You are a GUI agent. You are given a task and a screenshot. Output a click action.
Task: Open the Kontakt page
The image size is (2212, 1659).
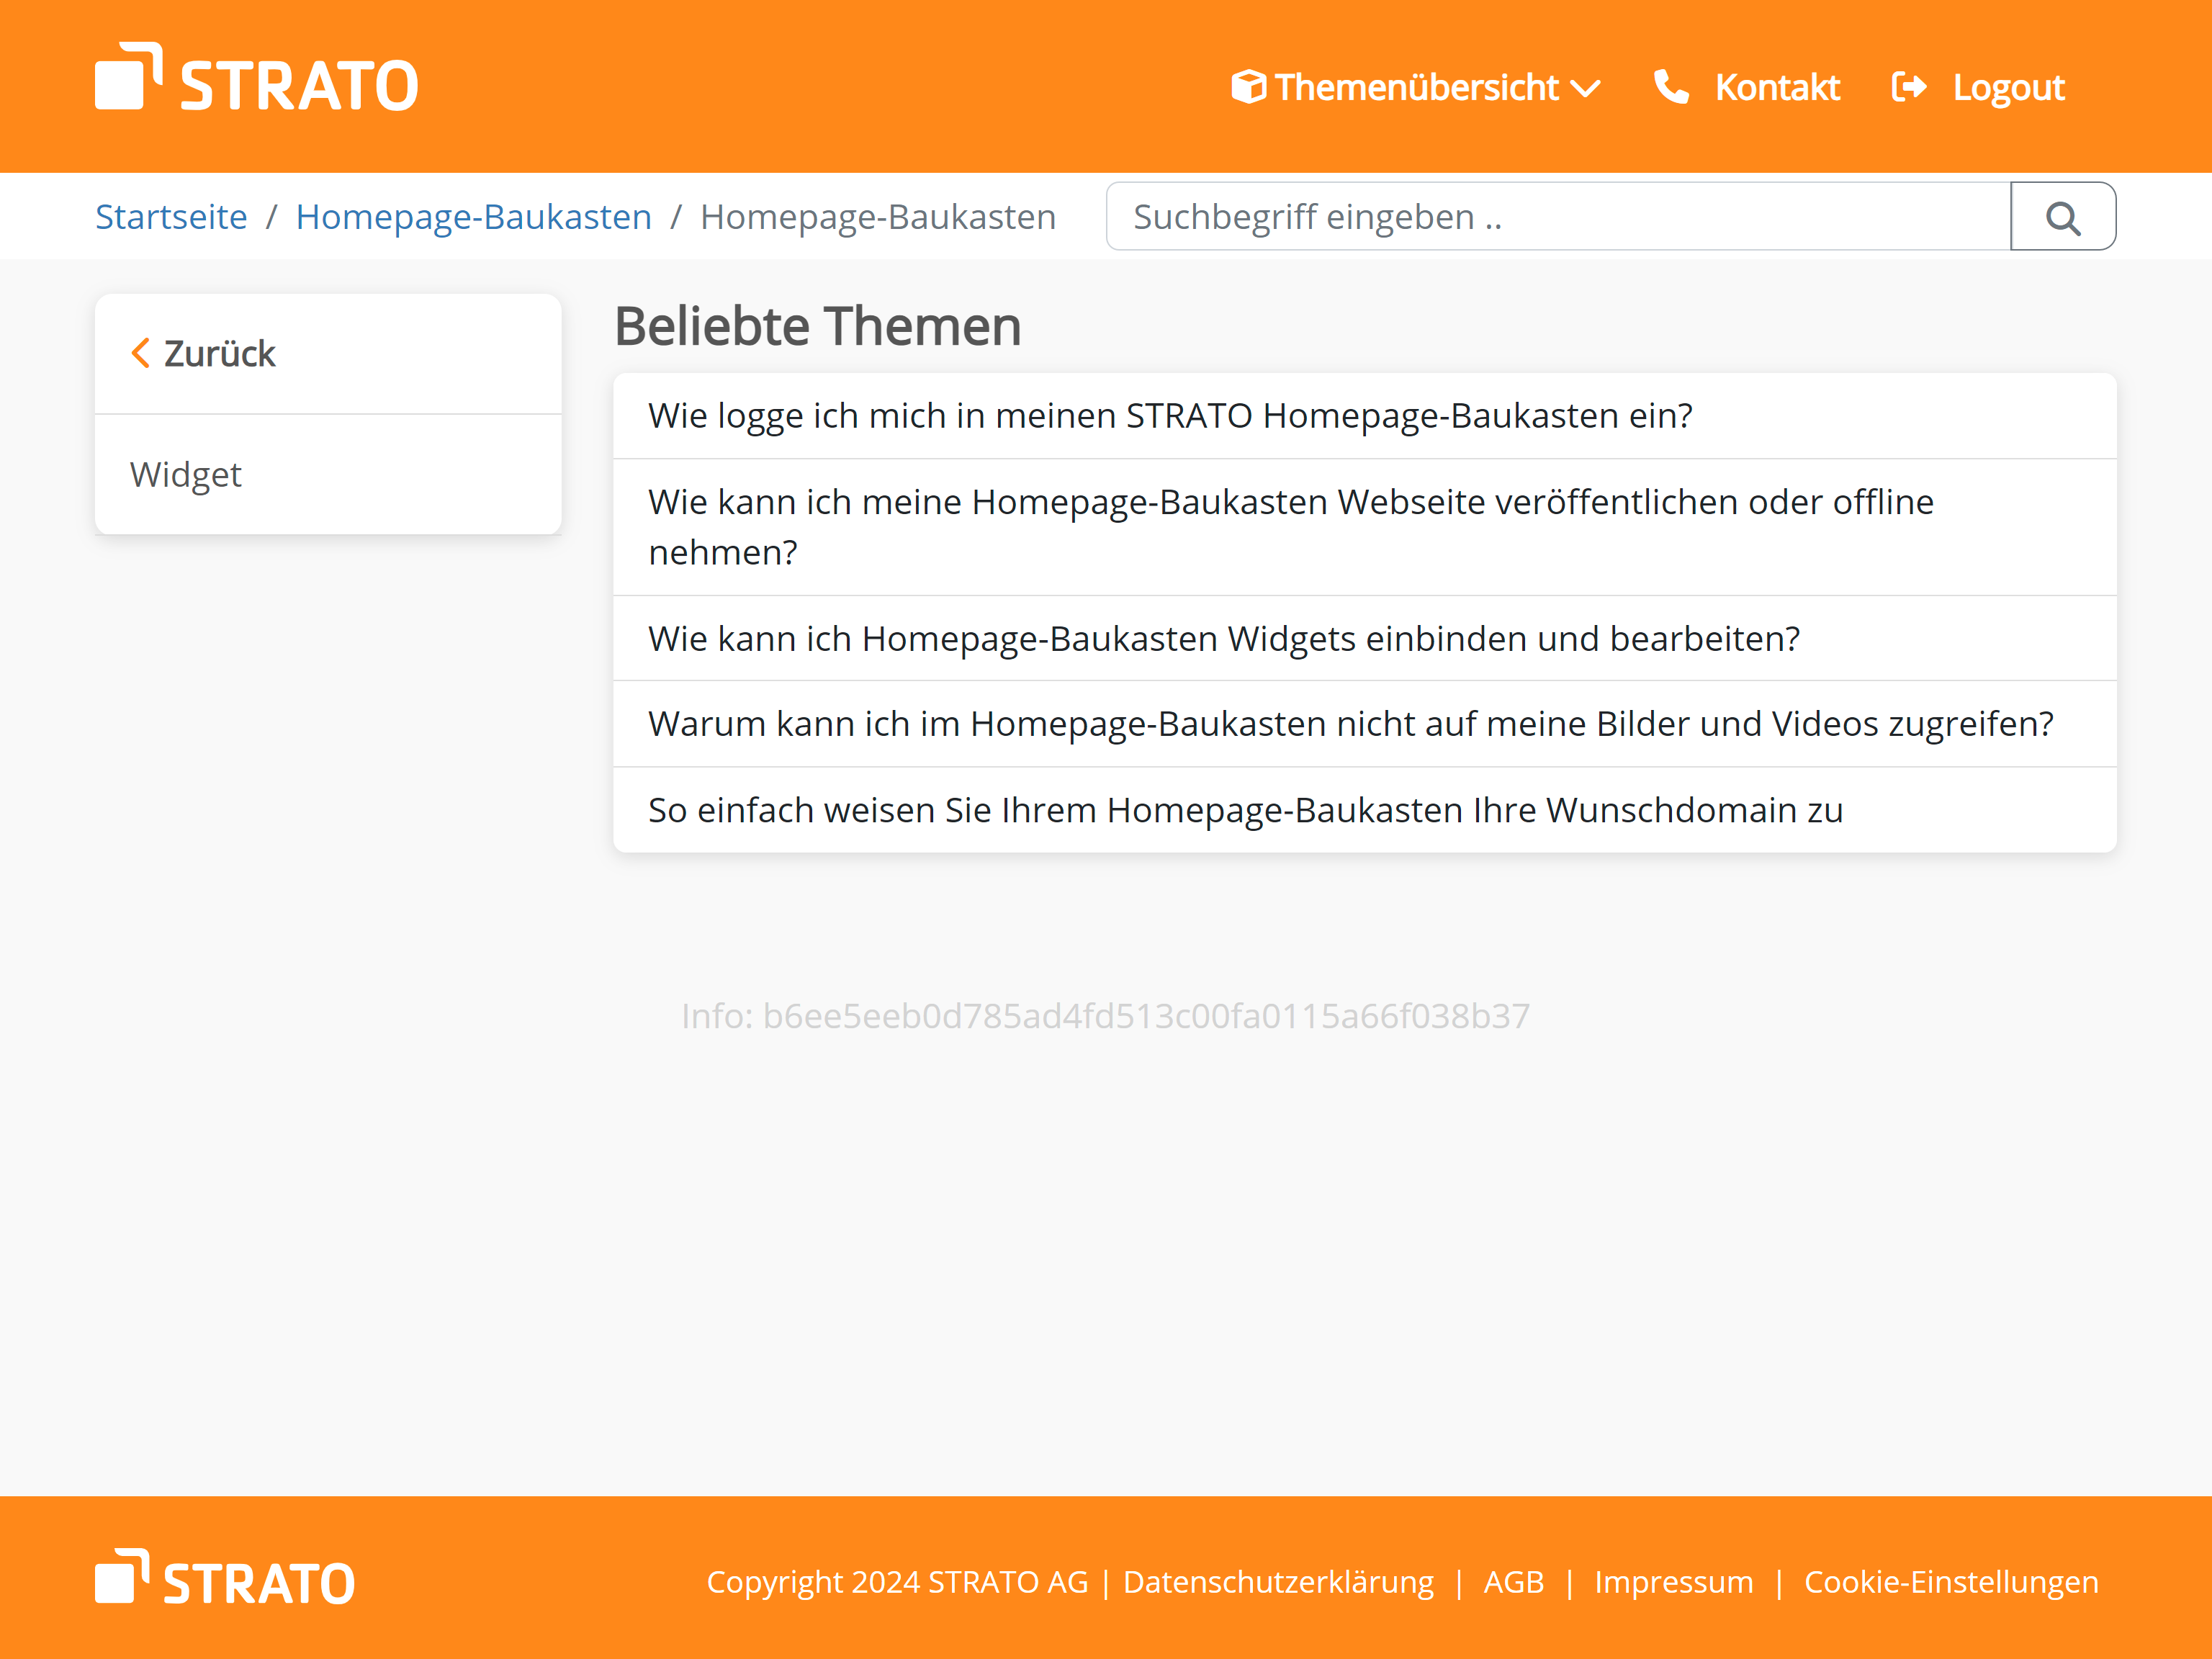[1777, 87]
